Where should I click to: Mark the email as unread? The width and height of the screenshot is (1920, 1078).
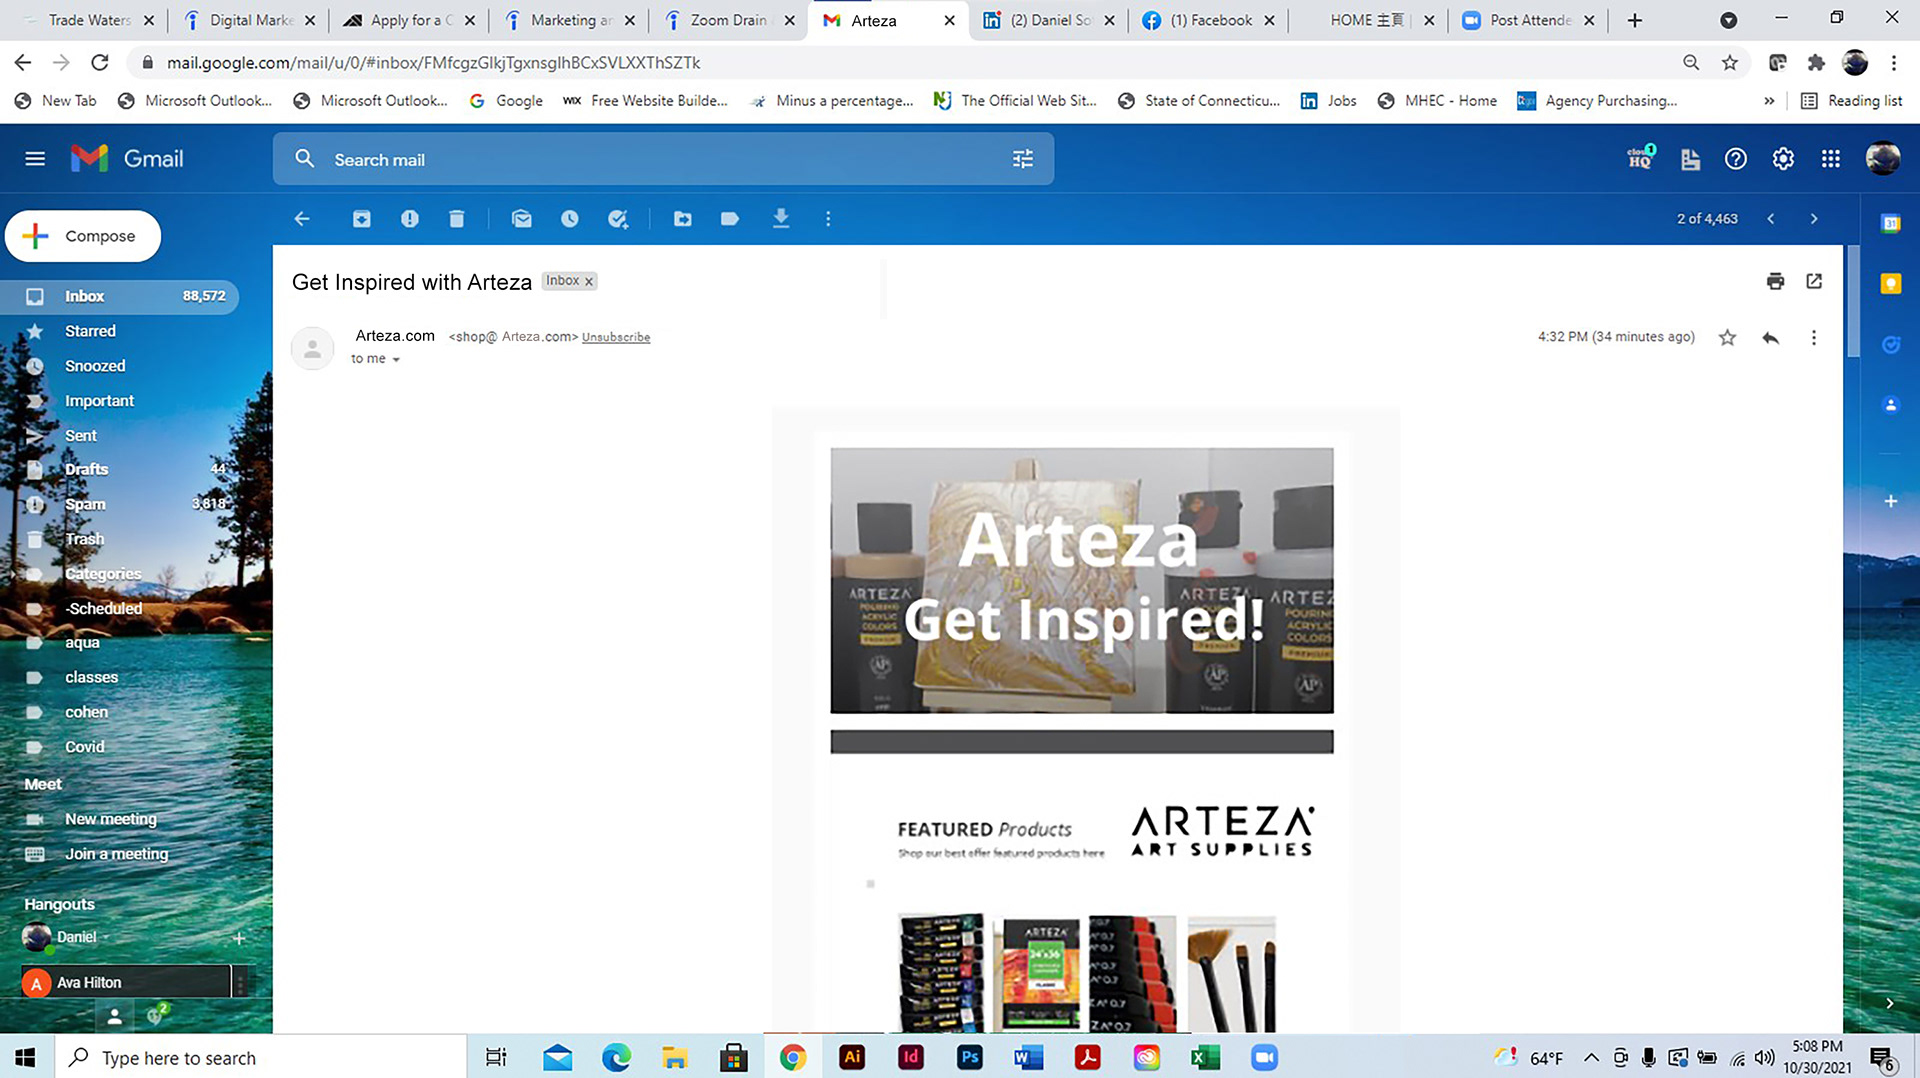[x=522, y=218]
